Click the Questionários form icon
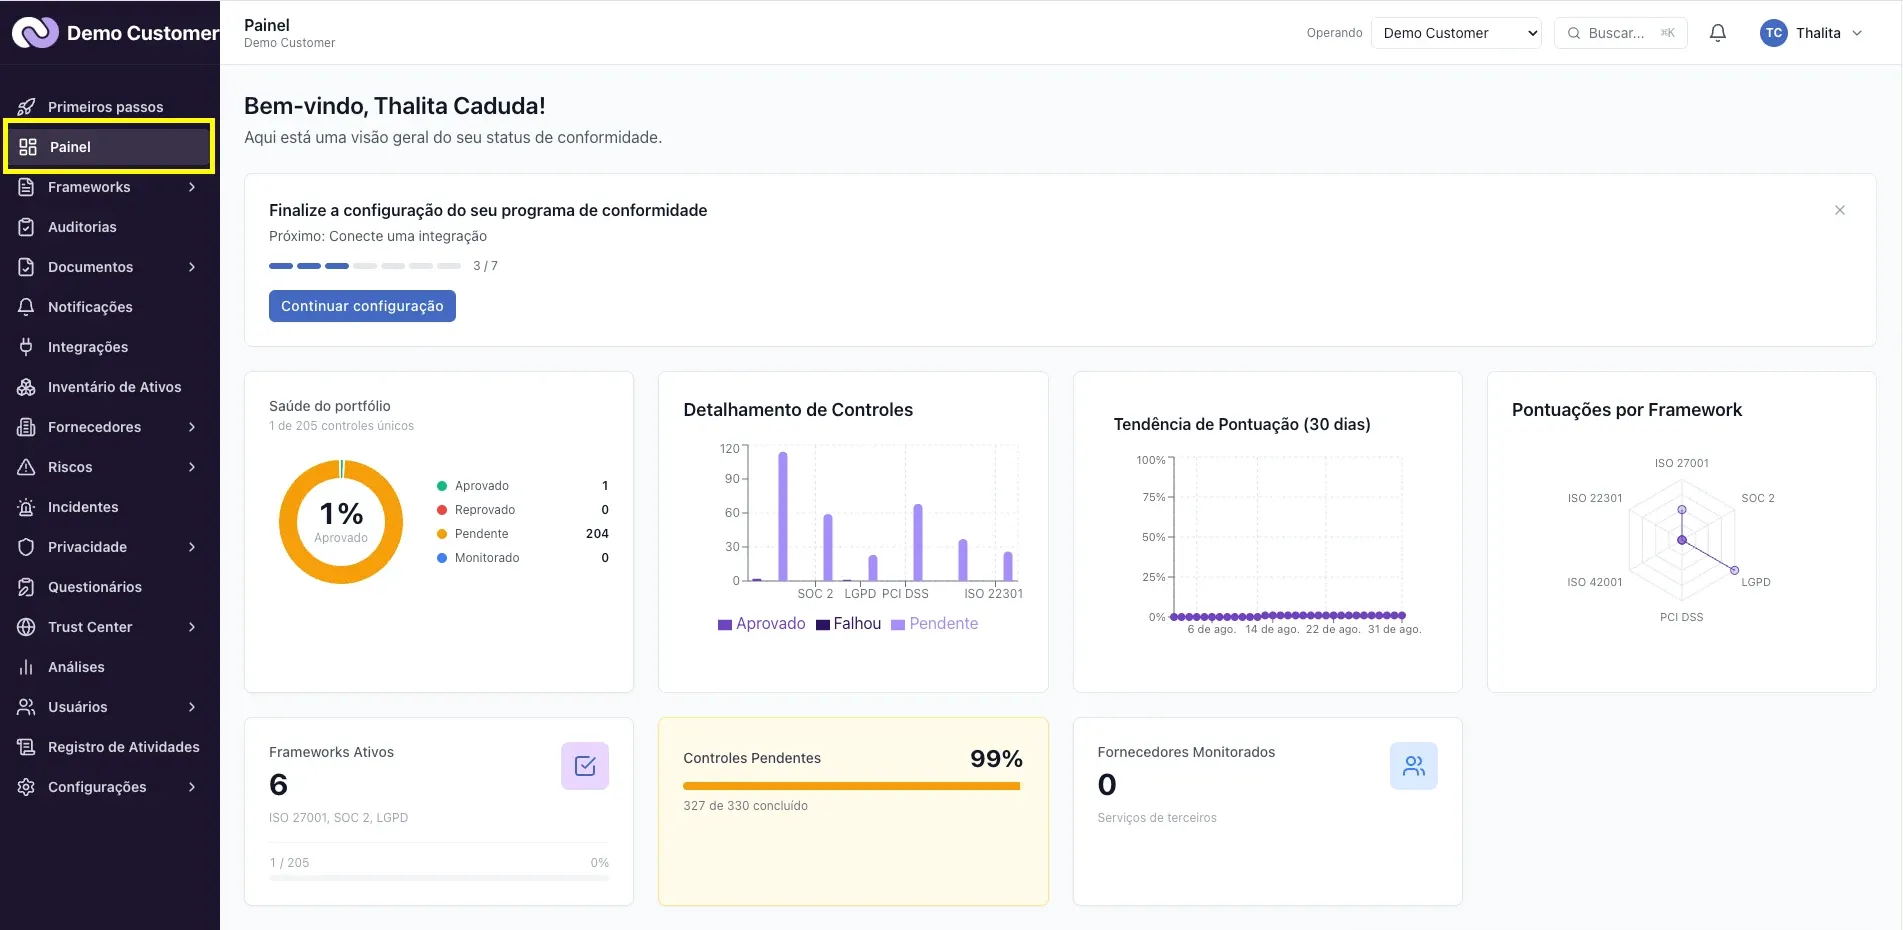 27,587
